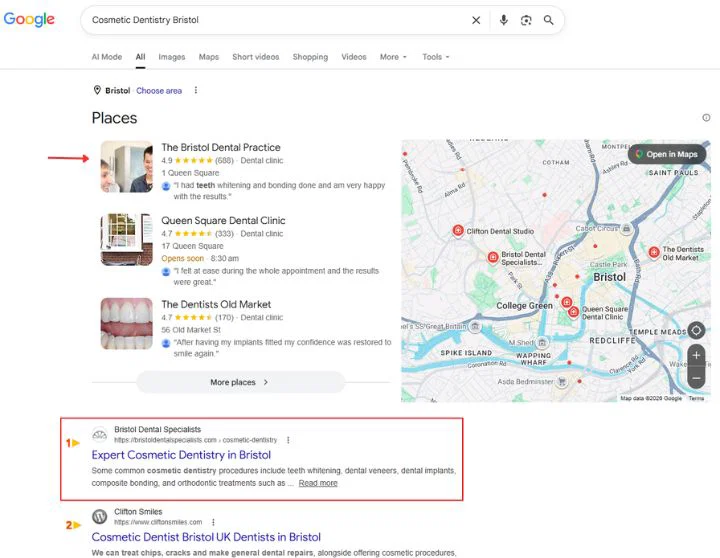Image resolution: width=720 pixels, height=558 pixels.
Task: Click the College Green label on map
Action: pyautogui.click(x=524, y=305)
